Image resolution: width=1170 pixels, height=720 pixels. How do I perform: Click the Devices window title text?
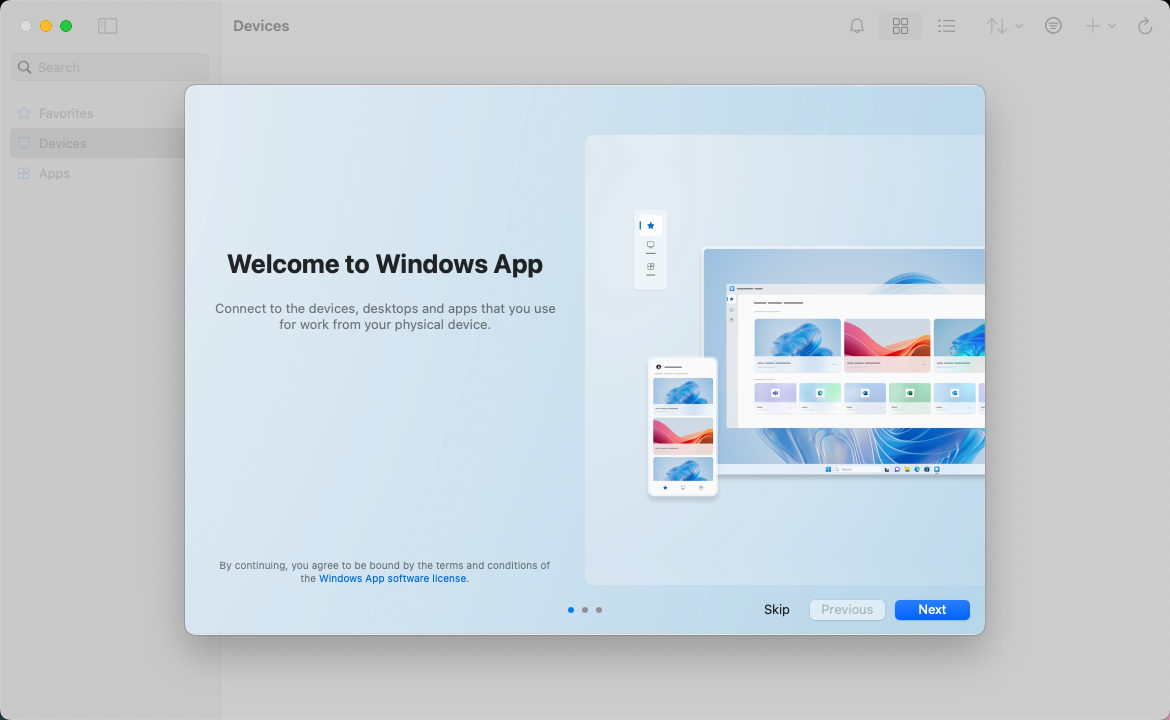click(x=261, y=26)
